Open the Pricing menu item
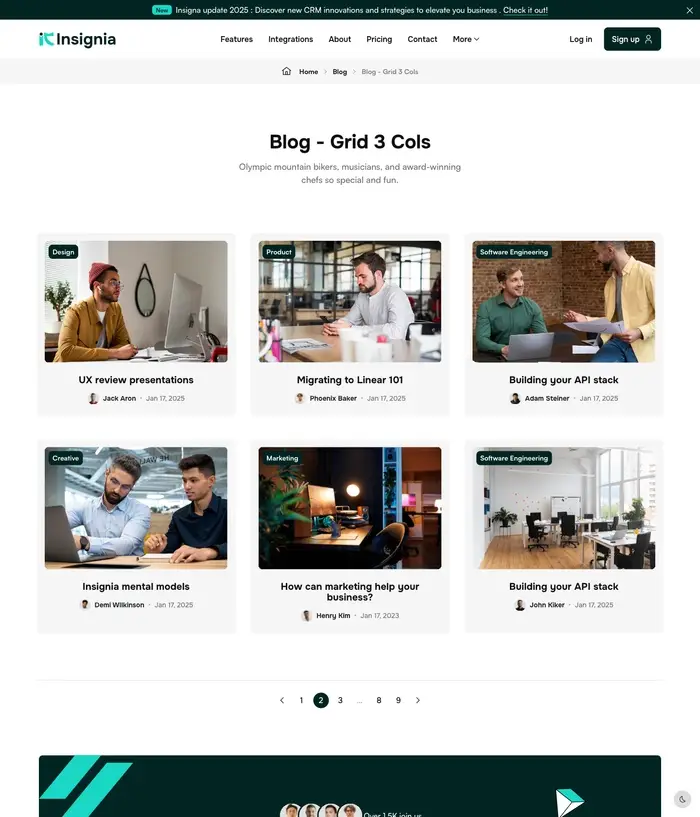The height and width of the screenshot is (817, 700). (379, 39)
